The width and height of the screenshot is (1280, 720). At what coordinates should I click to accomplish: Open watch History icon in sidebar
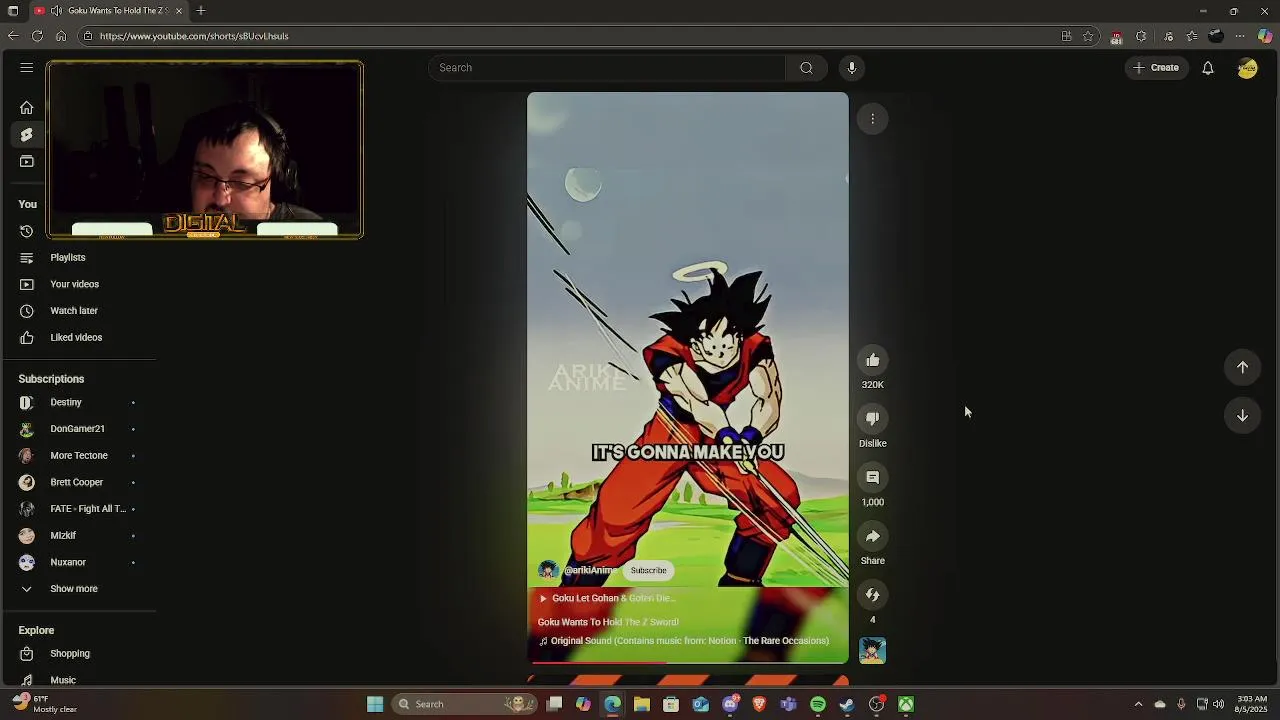pyautogui.click(x=27, y=231)
